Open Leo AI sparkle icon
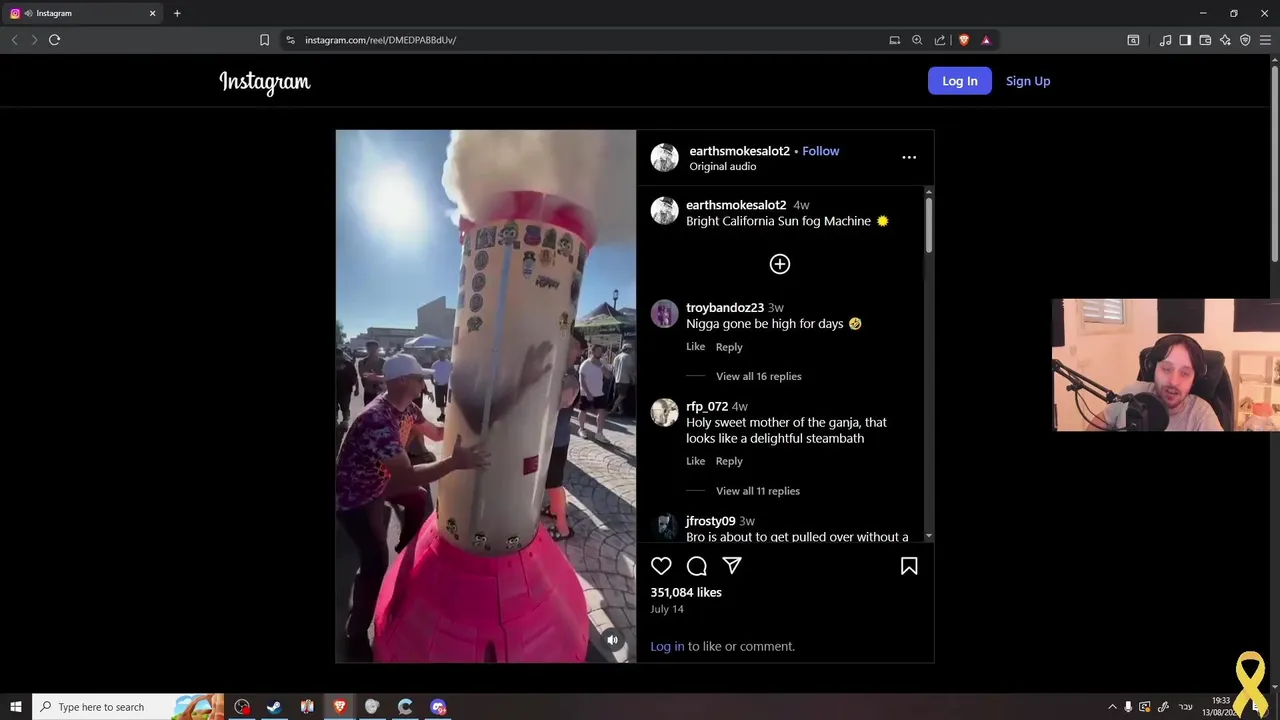This screenshot has height=720, width=1280. [x=1225, y=40]
